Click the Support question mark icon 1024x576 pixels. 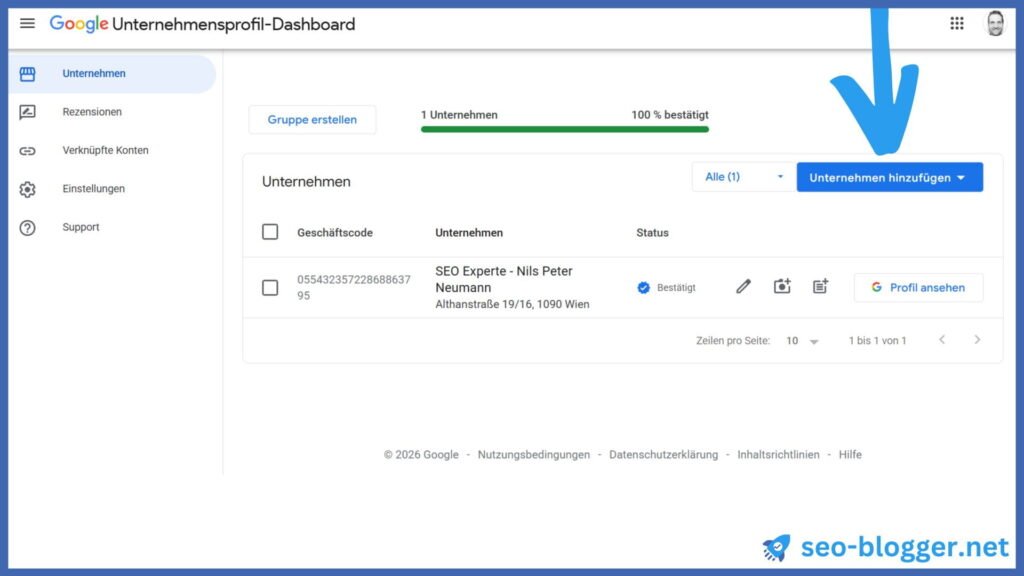click(x=27, y=228)
